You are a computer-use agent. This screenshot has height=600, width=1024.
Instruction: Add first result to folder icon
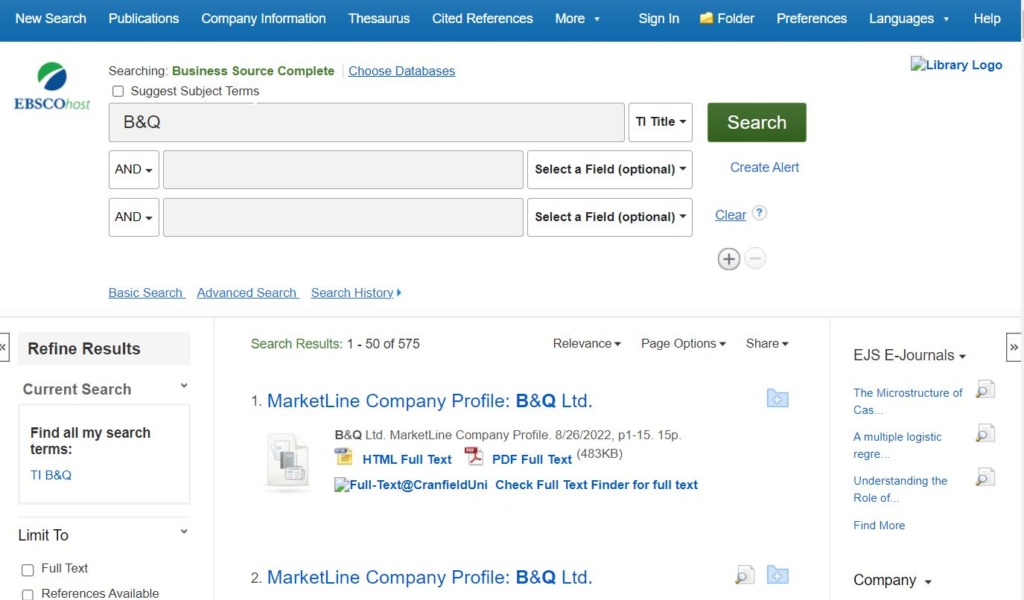pos(777,399)
